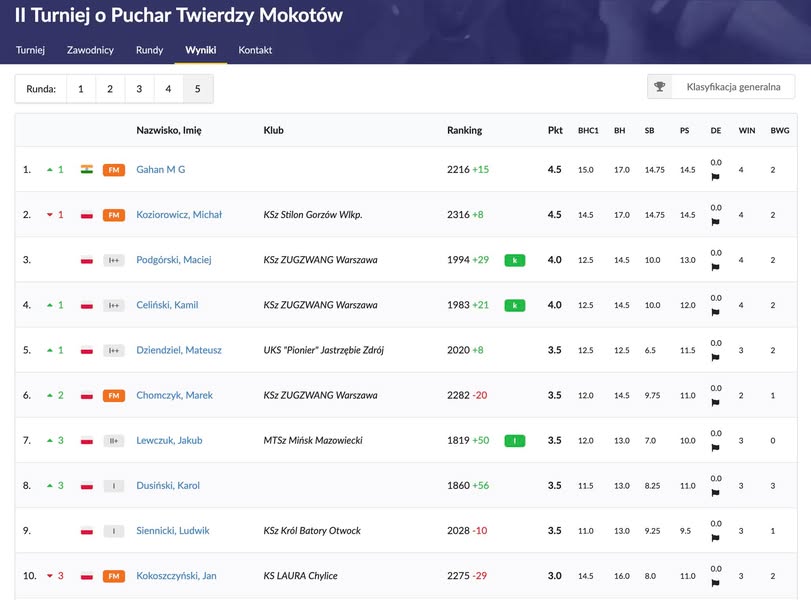Click the flag icon in Gahan M G's DE column

(715, 177)
